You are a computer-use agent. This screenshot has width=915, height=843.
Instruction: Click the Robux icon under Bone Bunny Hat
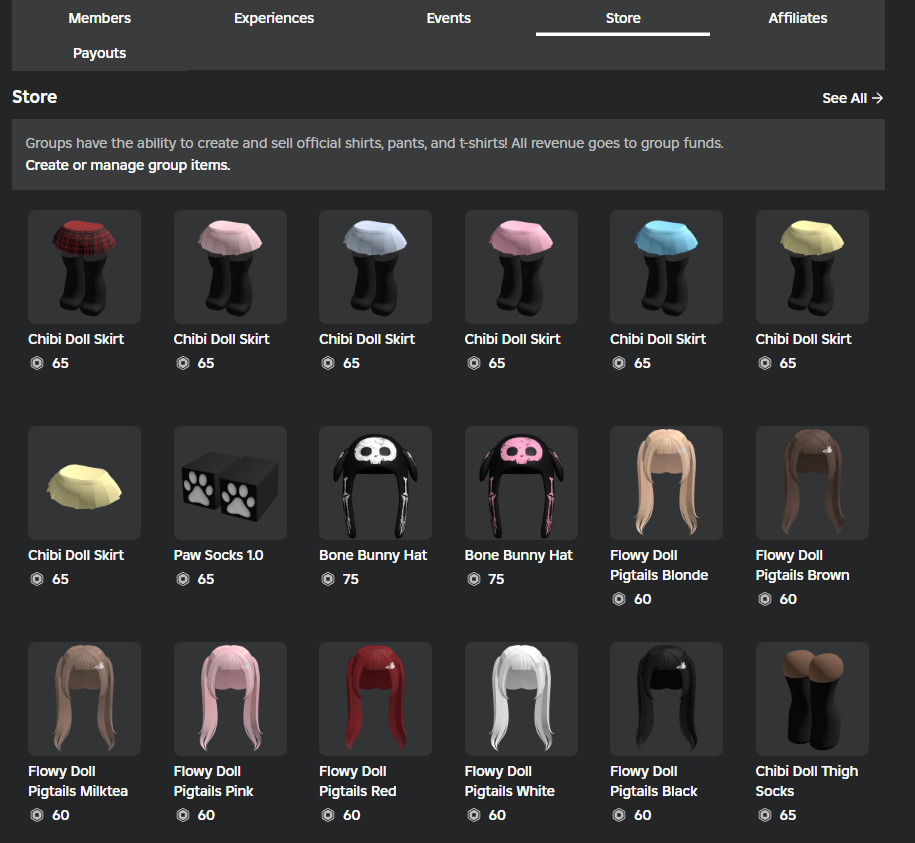point(328,579)
